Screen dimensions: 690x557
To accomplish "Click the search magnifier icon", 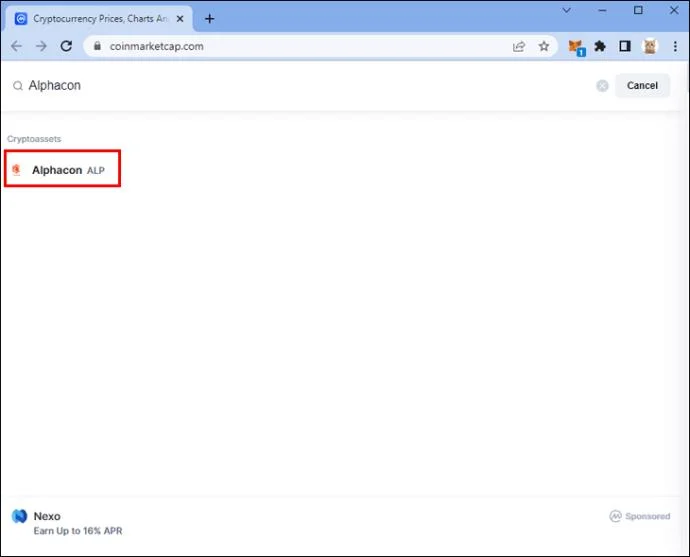I will [18, 86].
